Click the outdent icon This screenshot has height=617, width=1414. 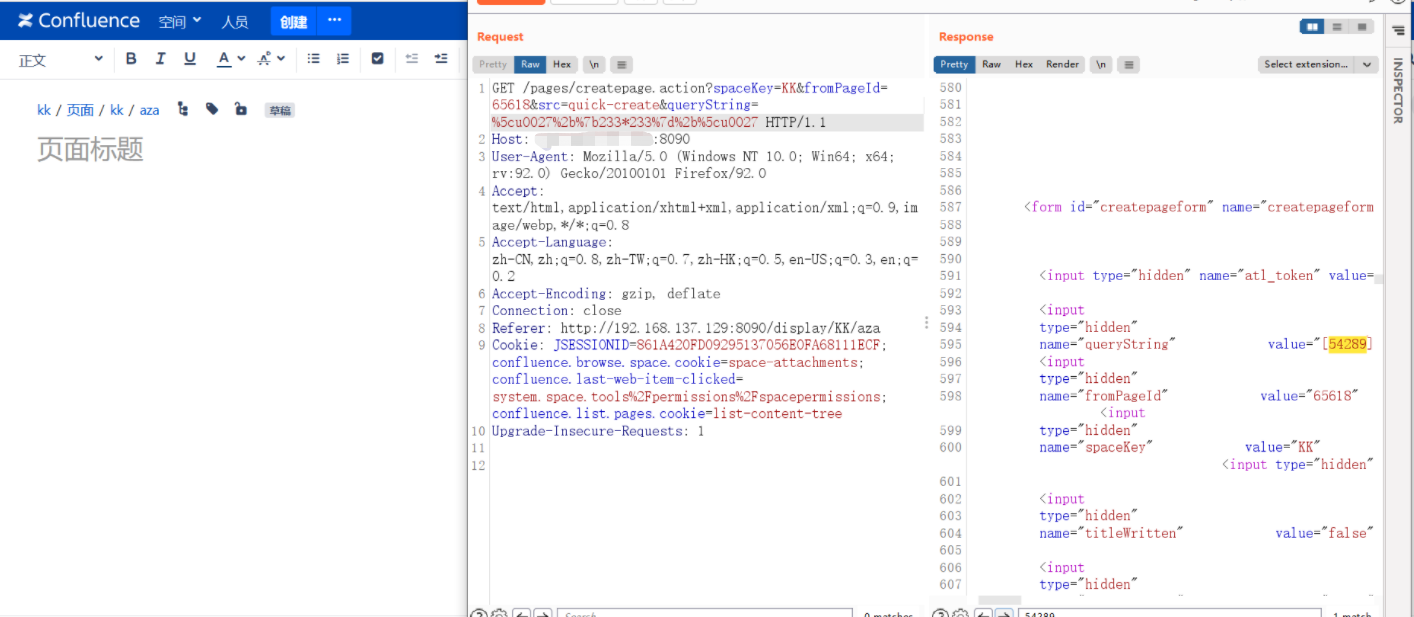(412, 59)
